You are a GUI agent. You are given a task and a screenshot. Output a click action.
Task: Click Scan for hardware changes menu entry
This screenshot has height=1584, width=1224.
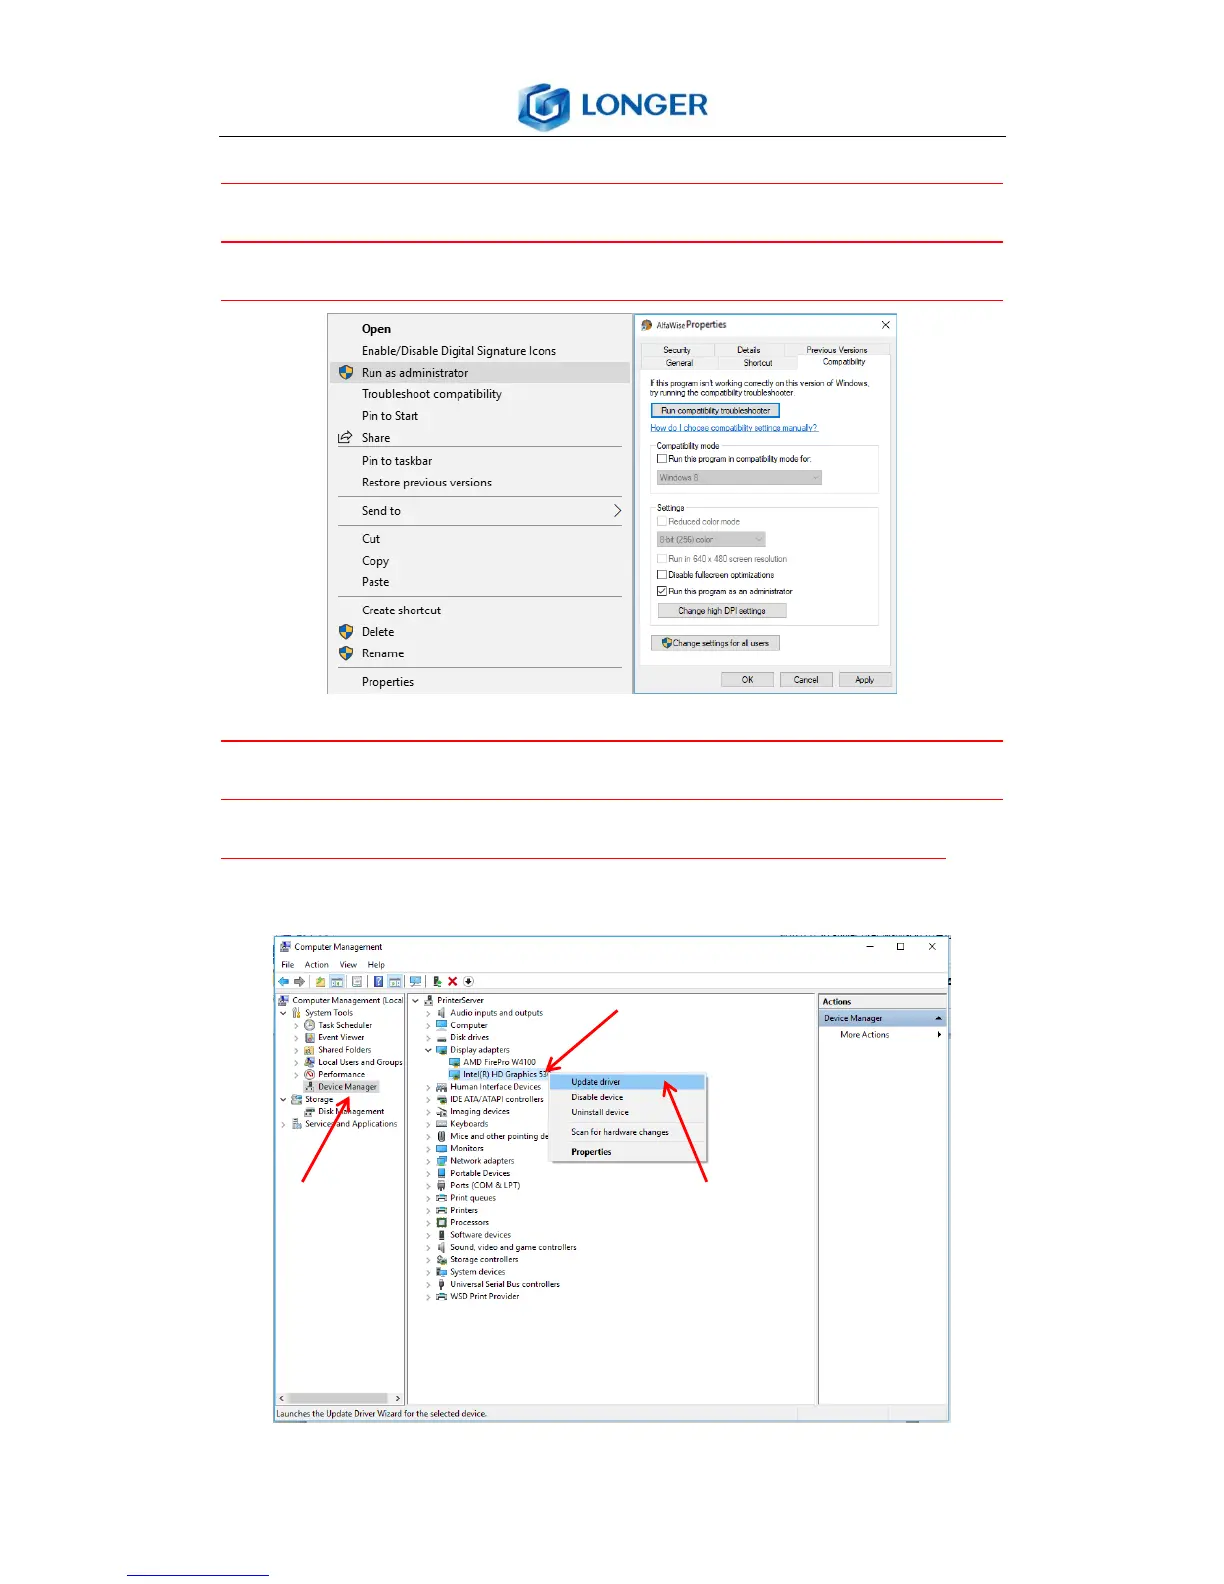click(627, 1132)
